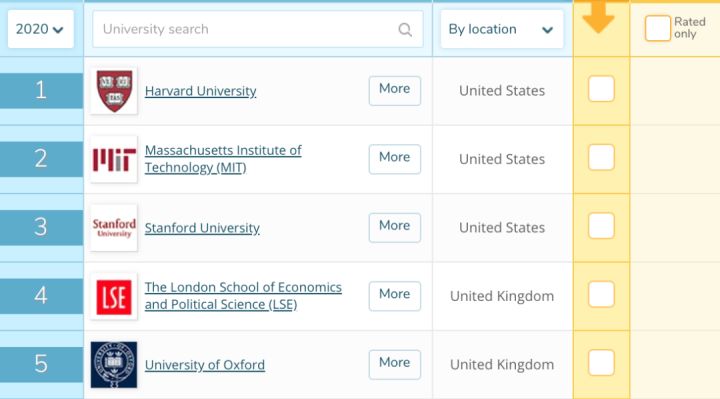Click the University of Oxford crest logo

pyautogui.click(x=114, y=365)
